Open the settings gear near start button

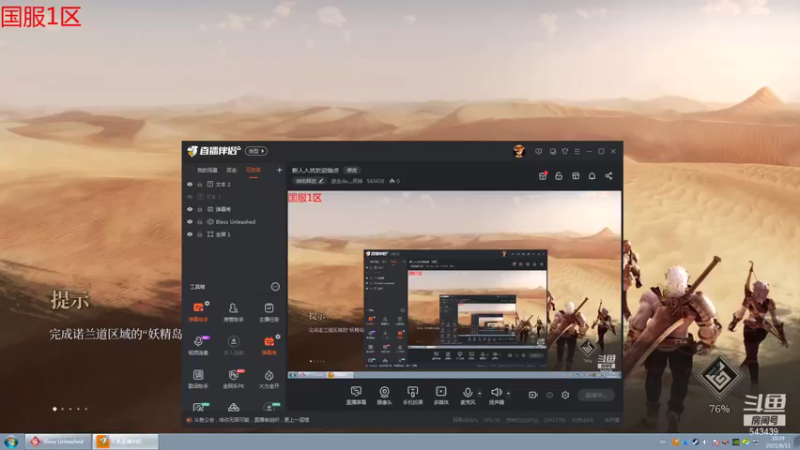coord(565,395)
